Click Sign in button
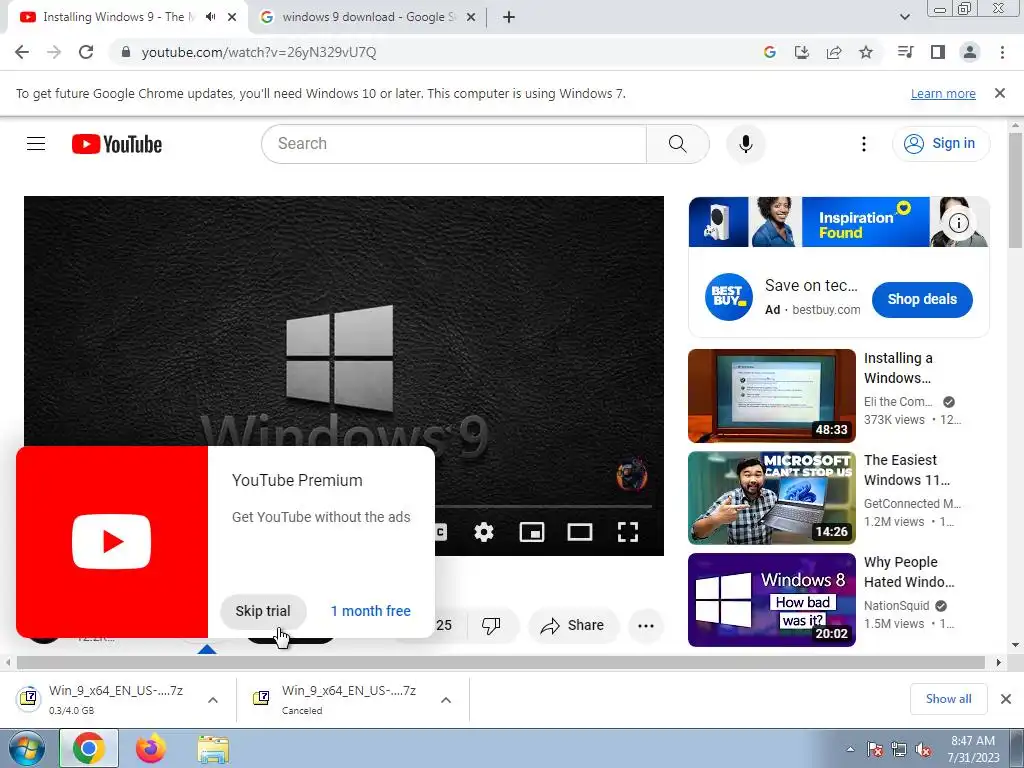This screenshot has width=1024, height=768. pyautogui.click(x=941, y=144)
